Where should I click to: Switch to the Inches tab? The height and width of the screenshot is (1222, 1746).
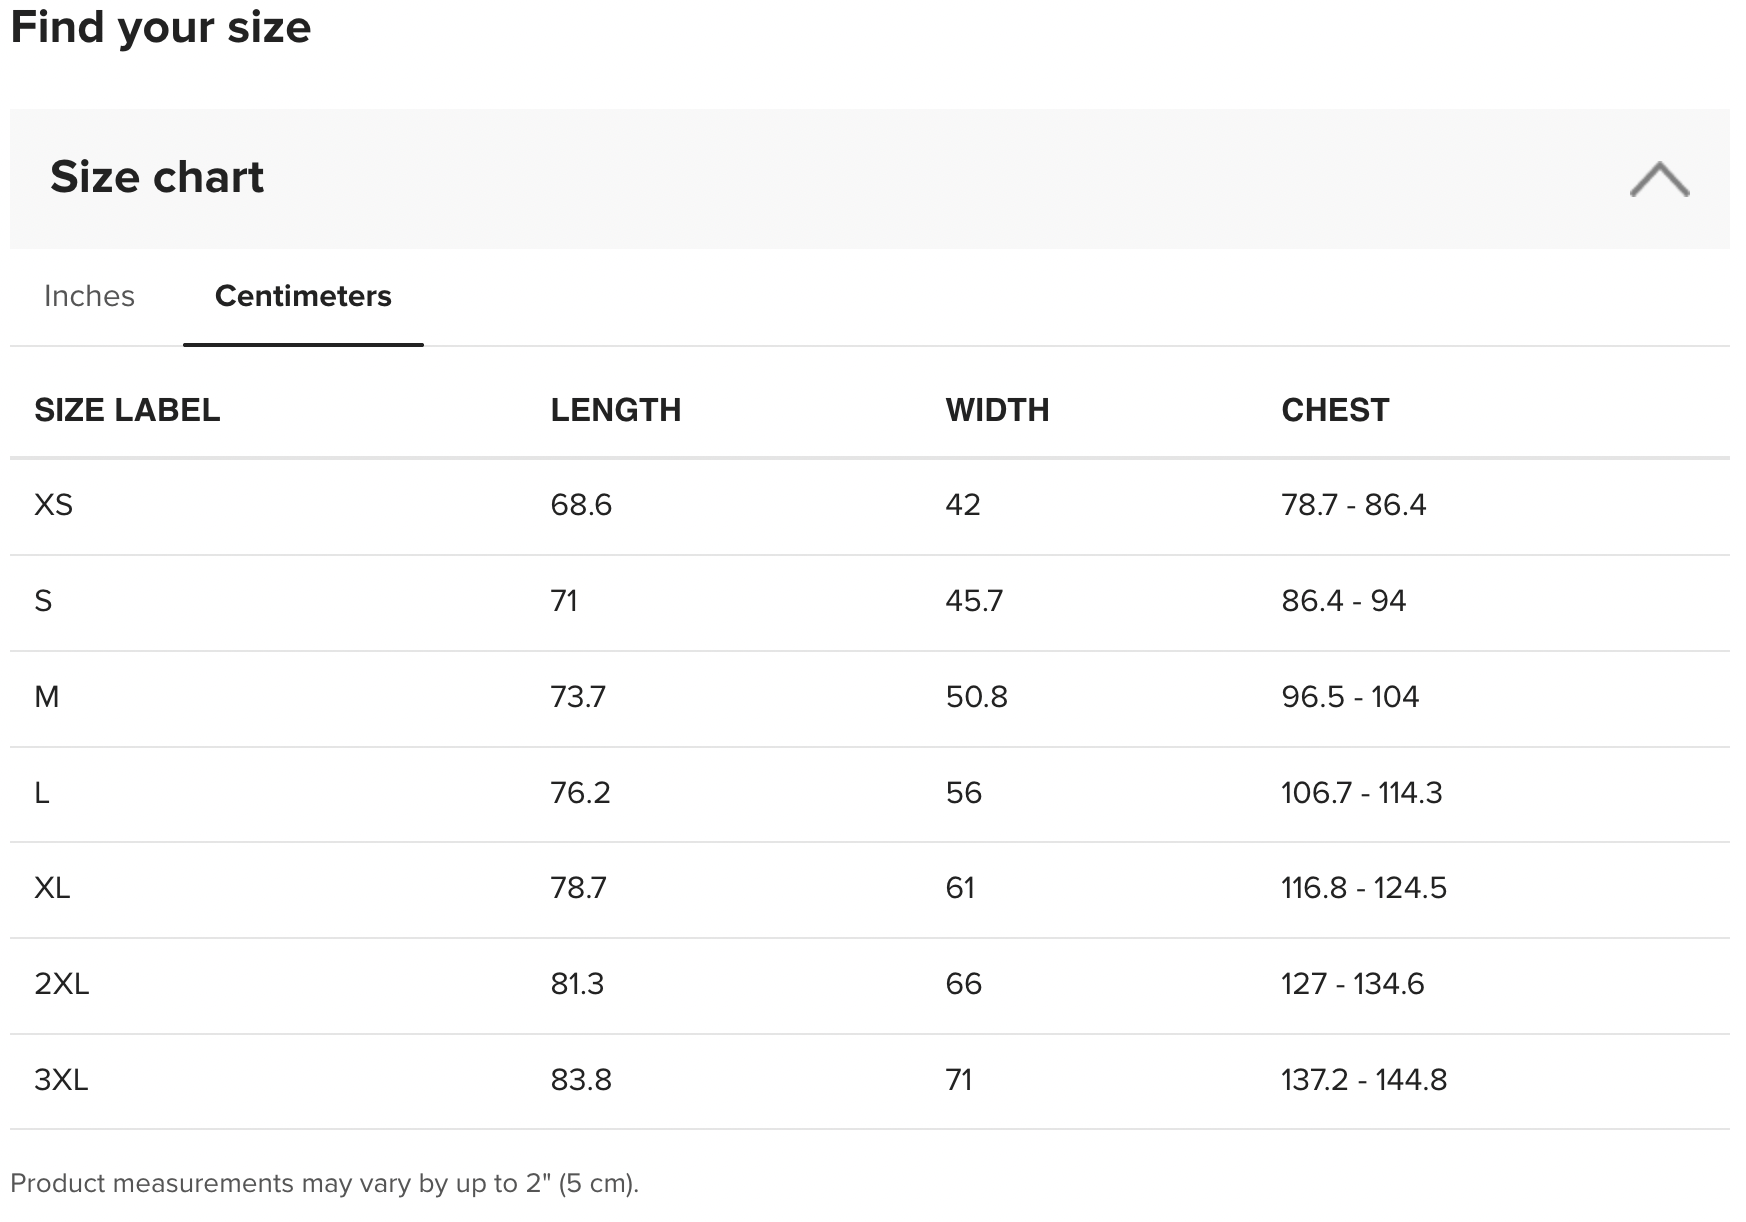(89, 296)
